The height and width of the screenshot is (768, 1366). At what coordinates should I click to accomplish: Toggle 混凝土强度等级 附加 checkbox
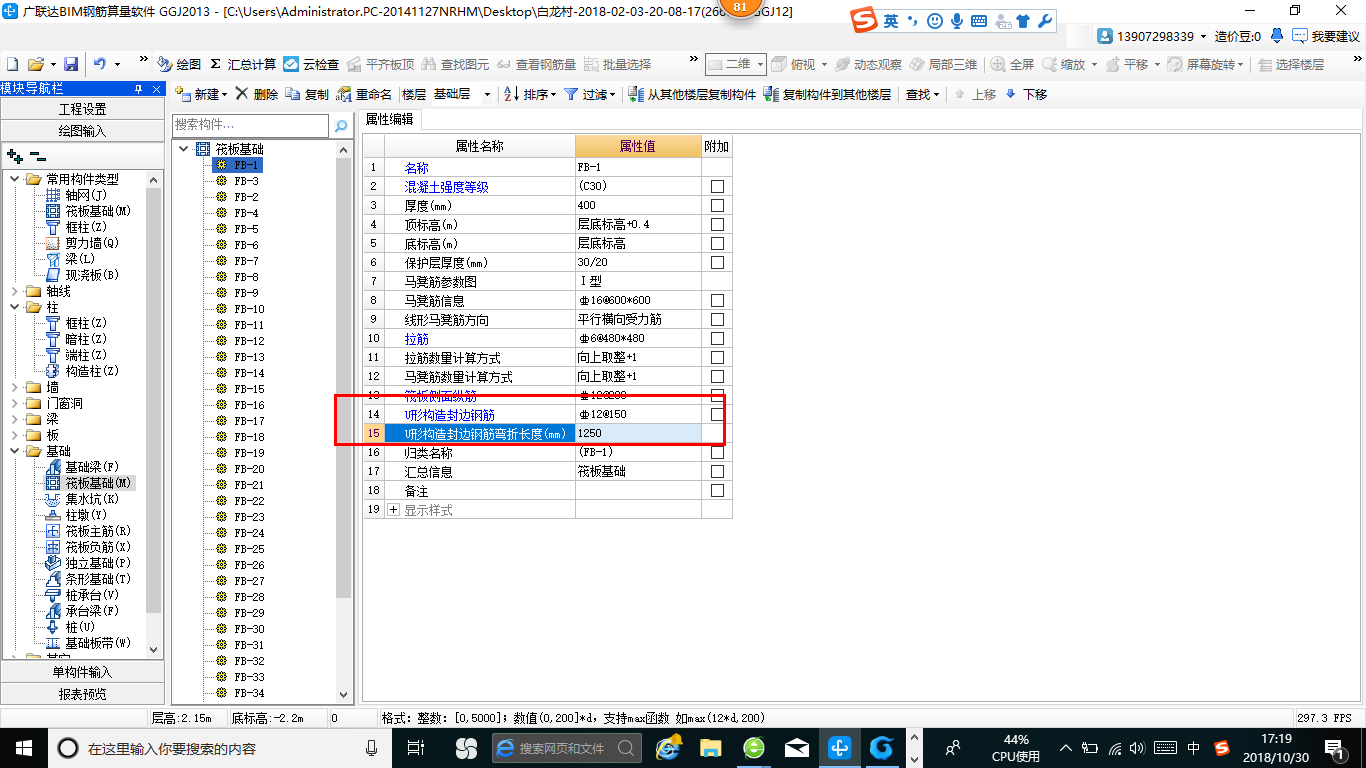(x=716, y=187)
